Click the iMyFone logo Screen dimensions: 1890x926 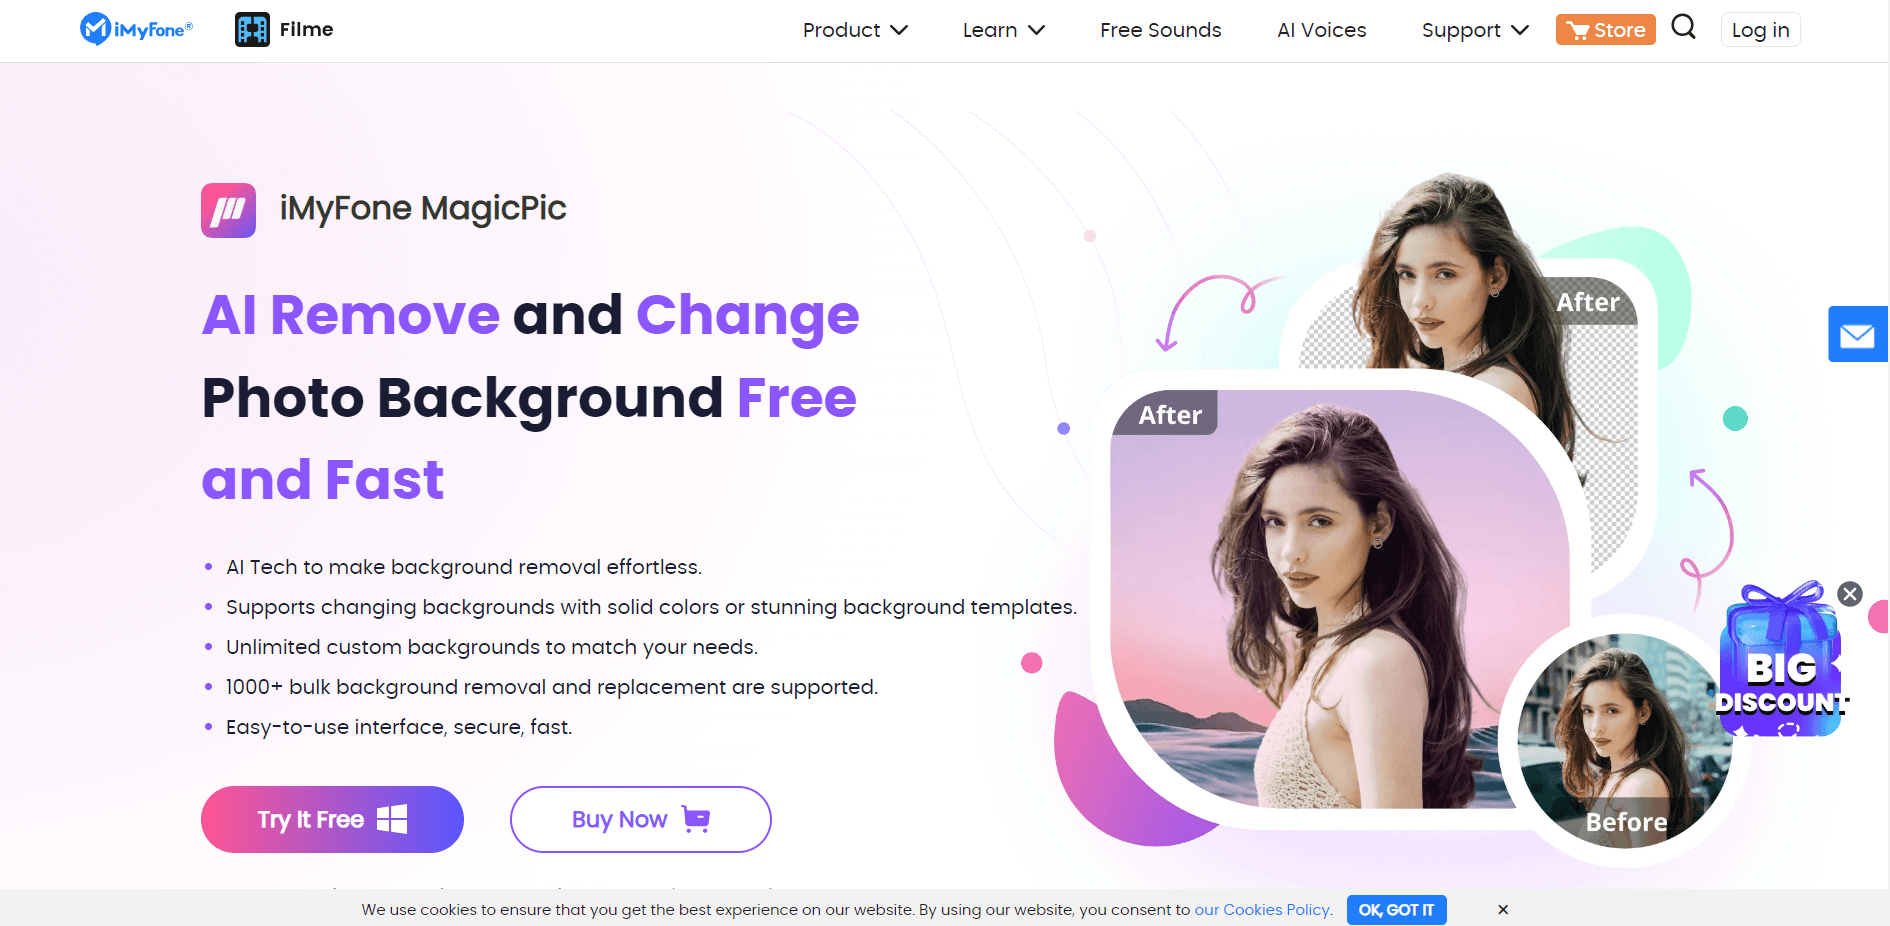point(136,29)
